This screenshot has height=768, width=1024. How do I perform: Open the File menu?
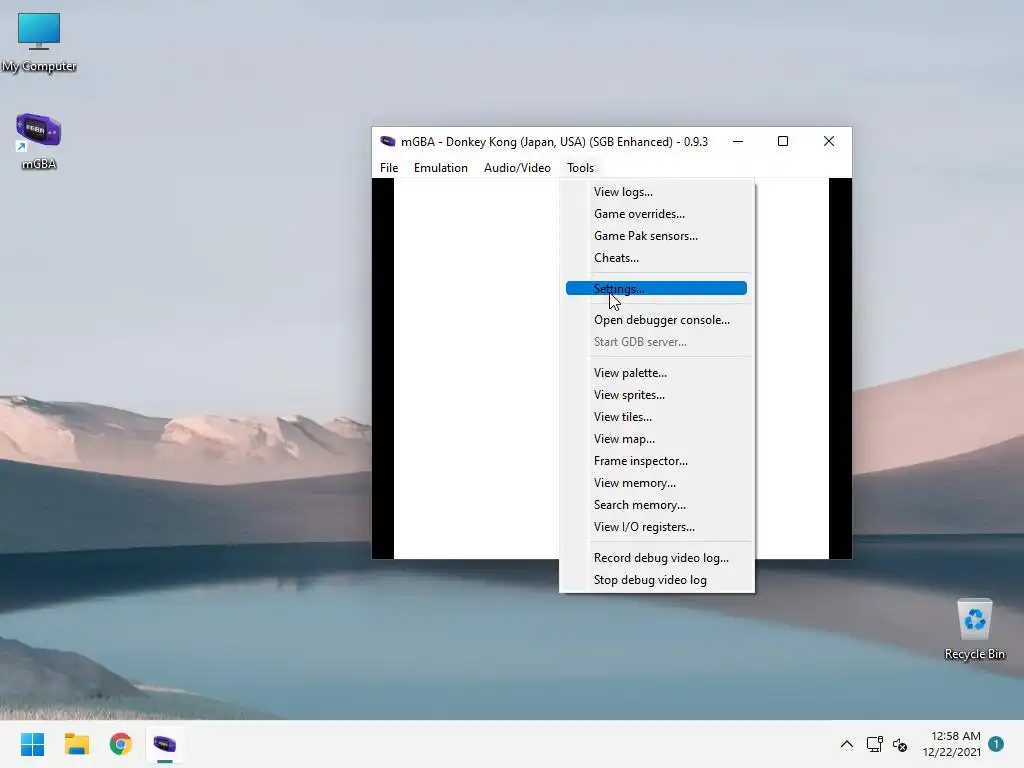tap(389, 168)
